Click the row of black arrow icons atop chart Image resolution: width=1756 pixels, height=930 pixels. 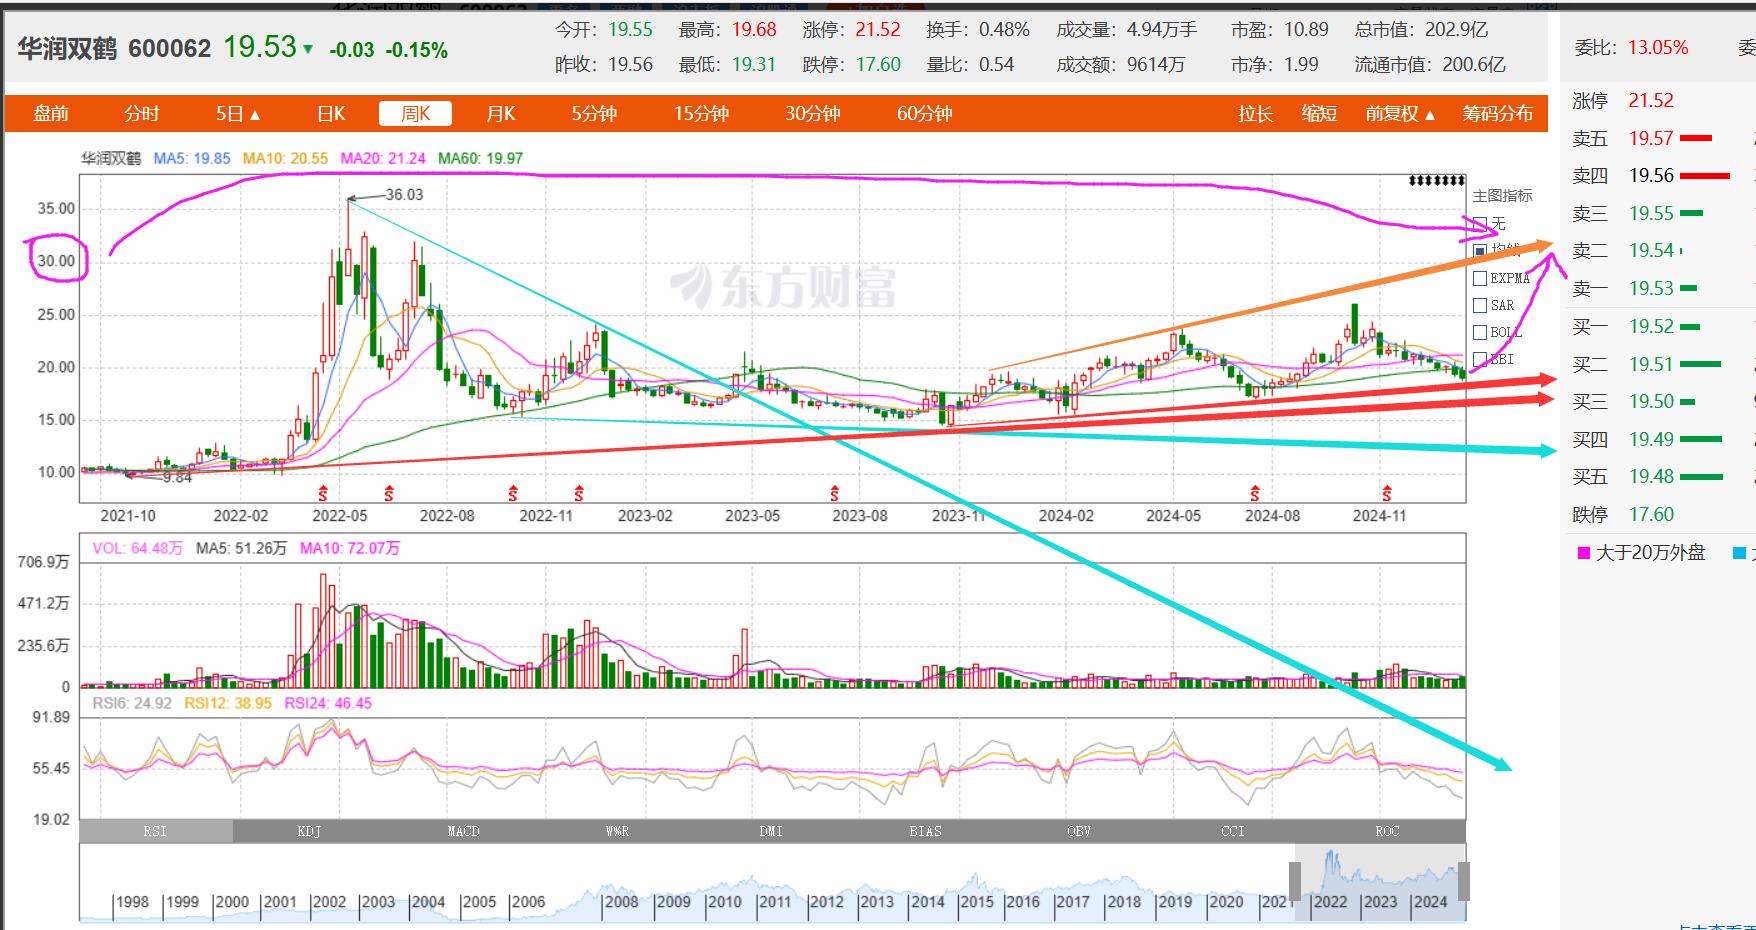(1437, 181)
